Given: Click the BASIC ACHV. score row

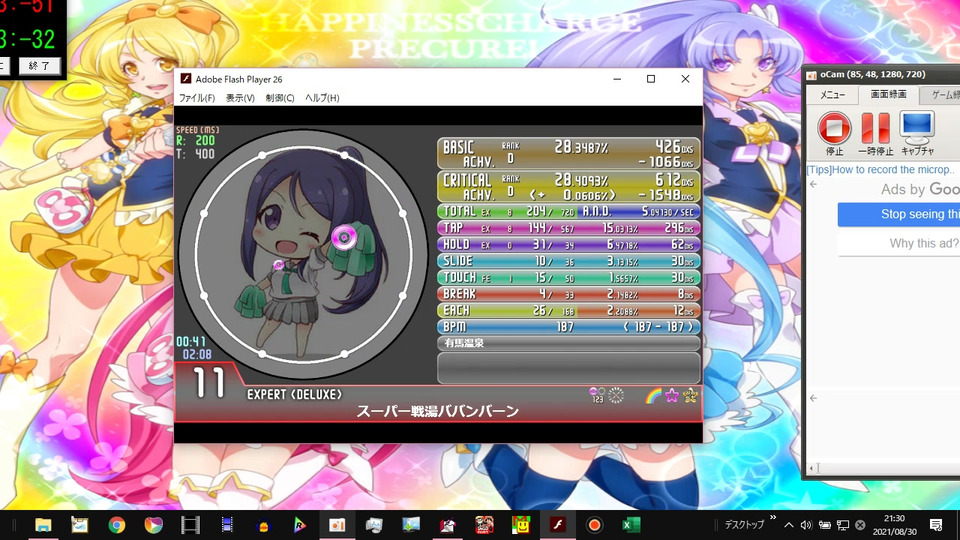Looking at the screenshot, I should pos(569,154).
